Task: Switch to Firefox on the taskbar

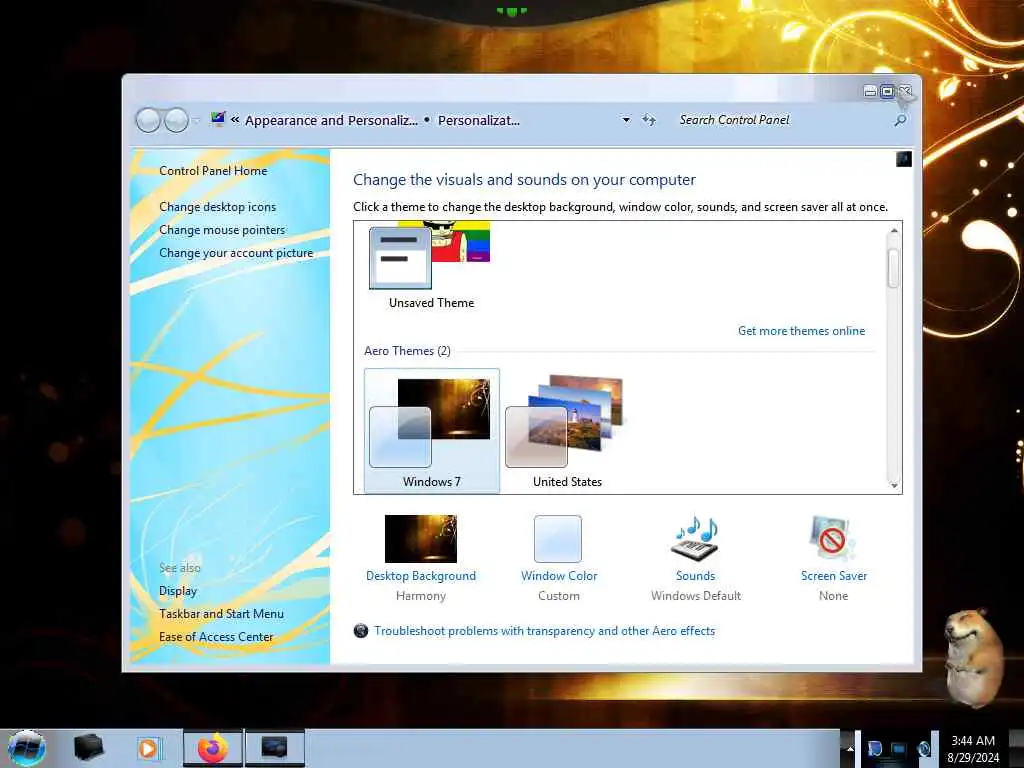Action: [213, 748]
